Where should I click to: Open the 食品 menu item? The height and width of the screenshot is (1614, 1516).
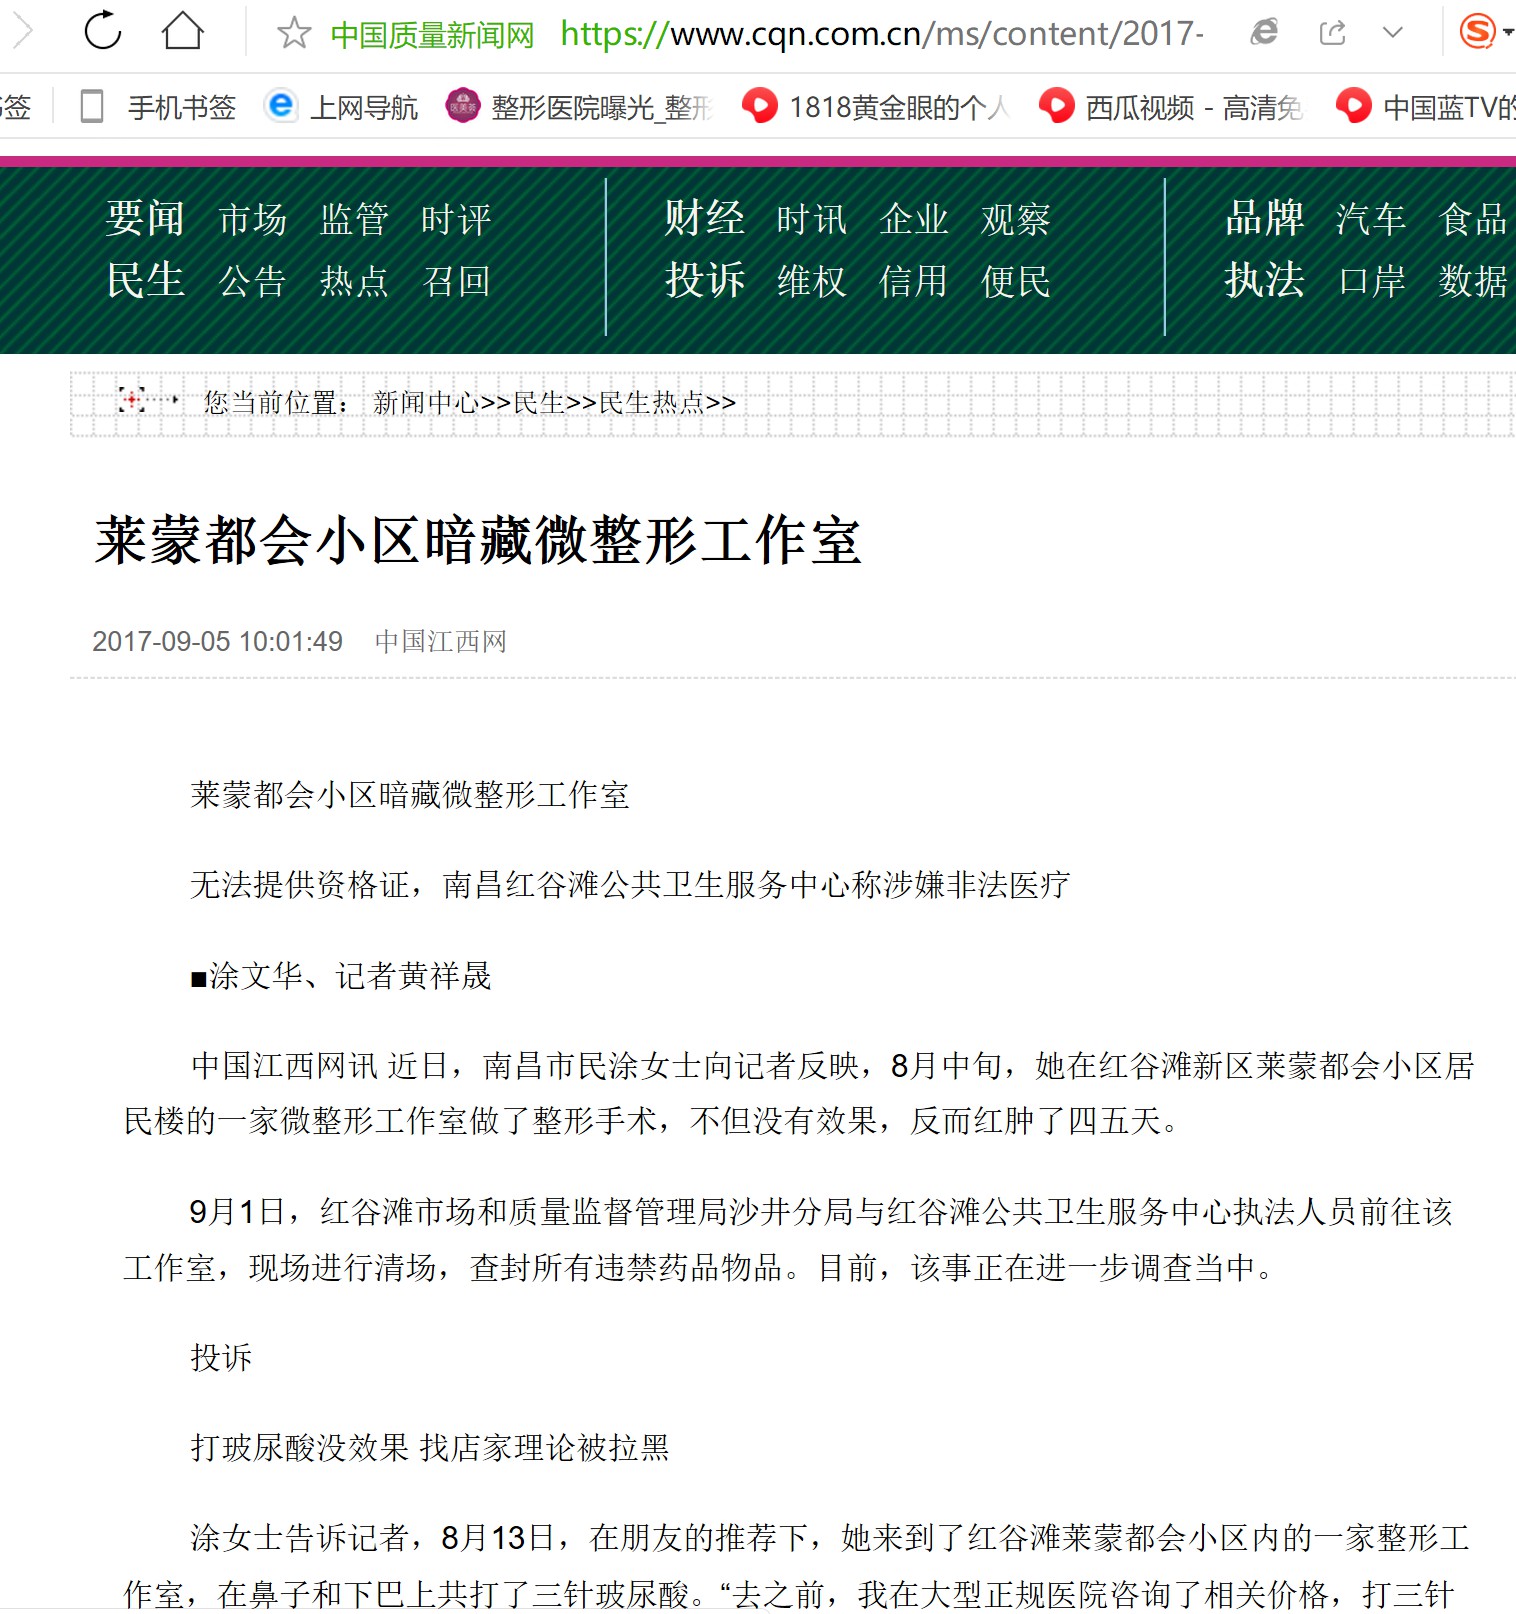pos(1474,219)
